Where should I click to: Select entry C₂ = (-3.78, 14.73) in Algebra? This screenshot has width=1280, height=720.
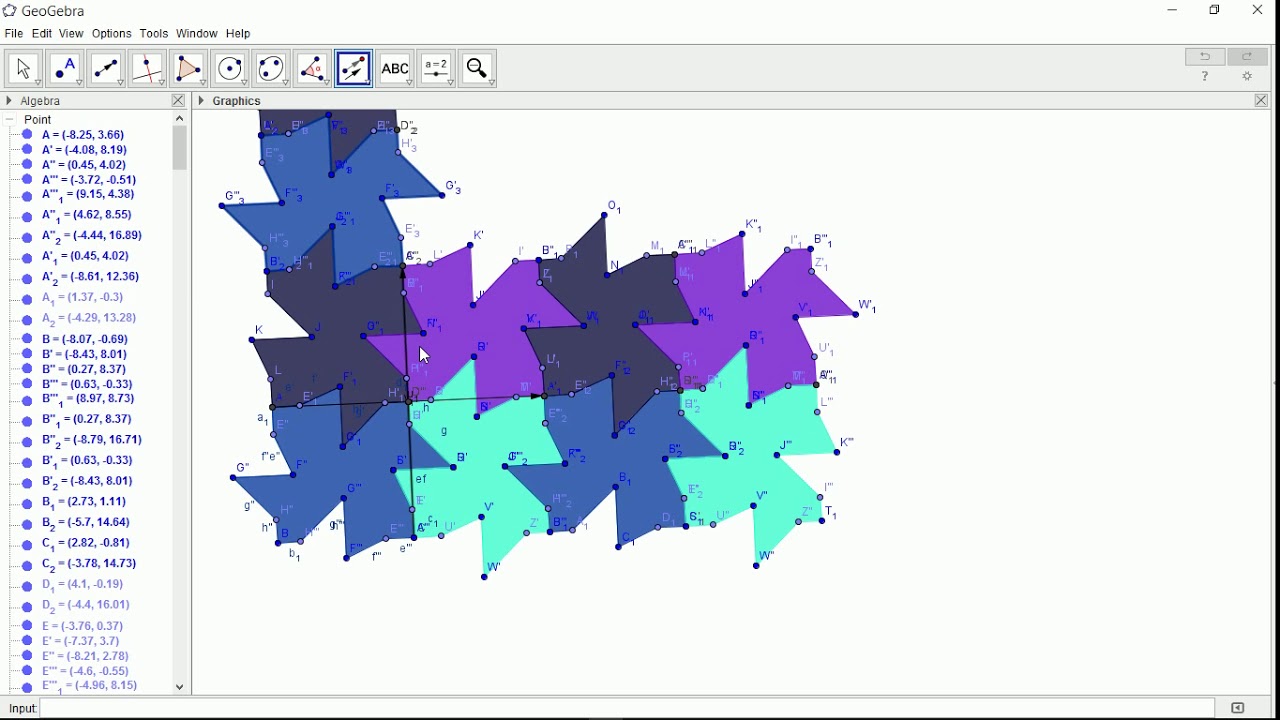(90, 565)
